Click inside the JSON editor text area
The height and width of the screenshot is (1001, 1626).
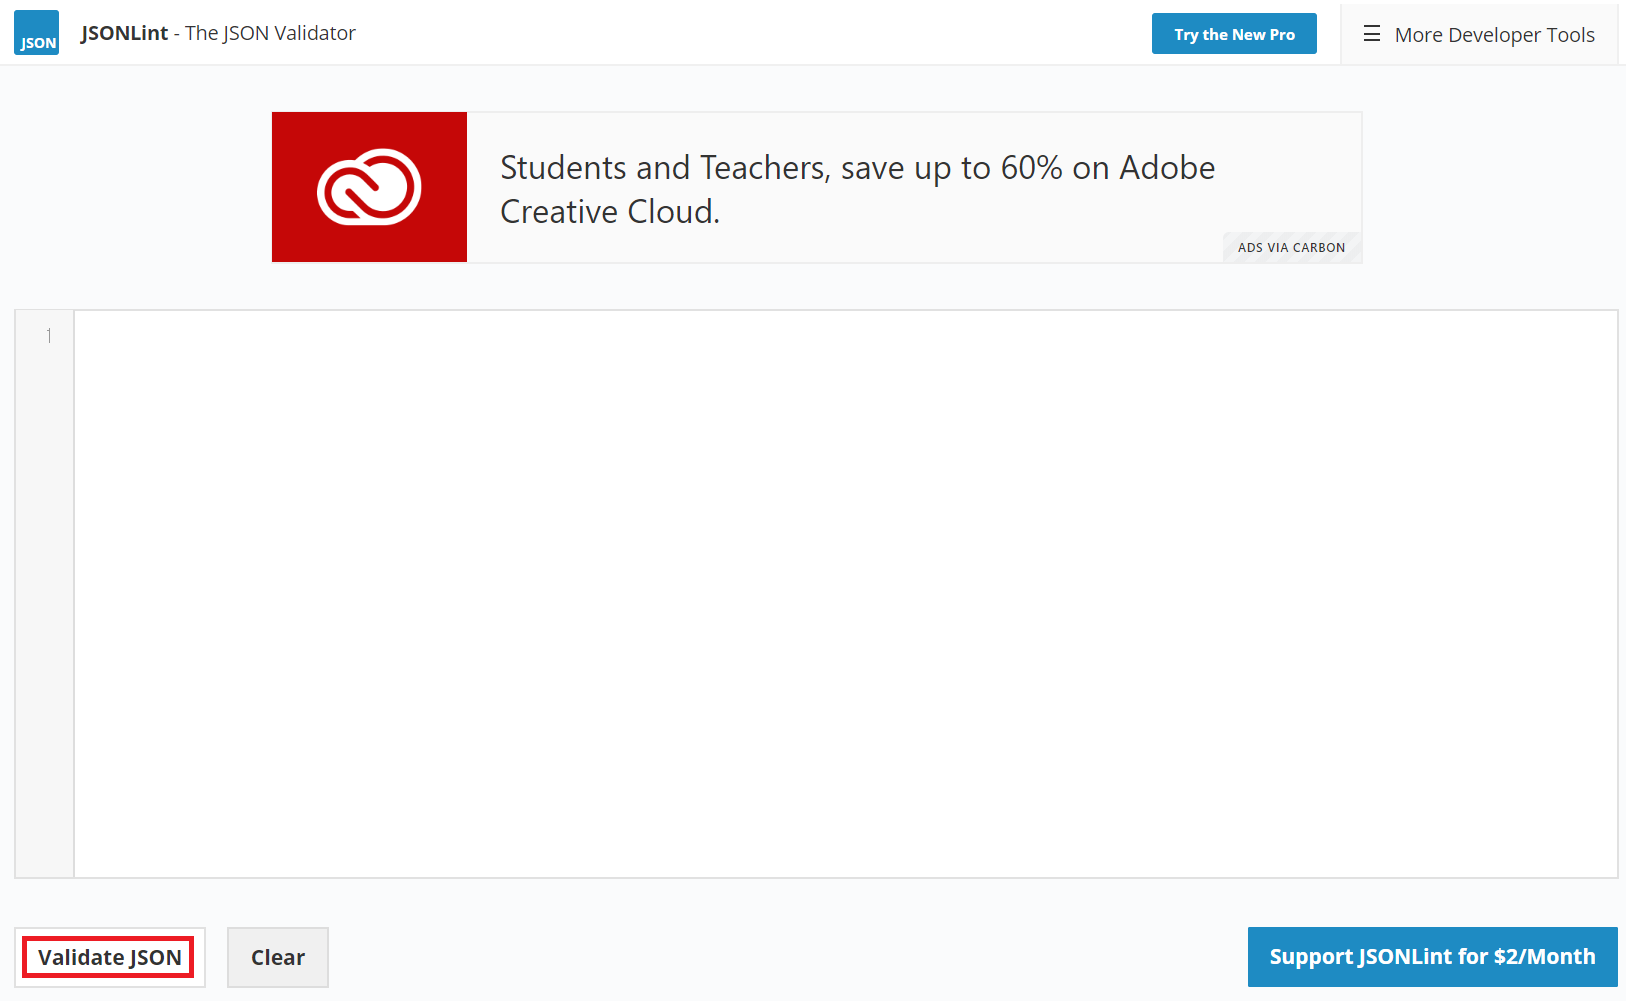[845, 594]
